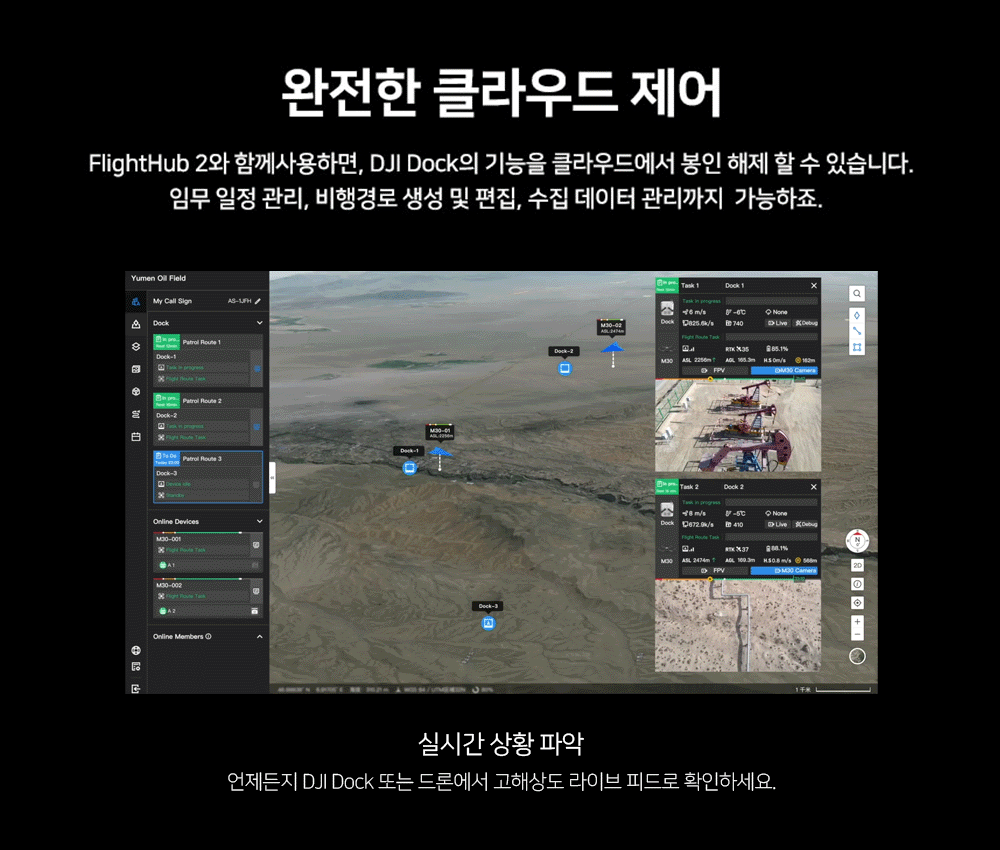
Task: Click the Online Members info icon
Action: 209,636
